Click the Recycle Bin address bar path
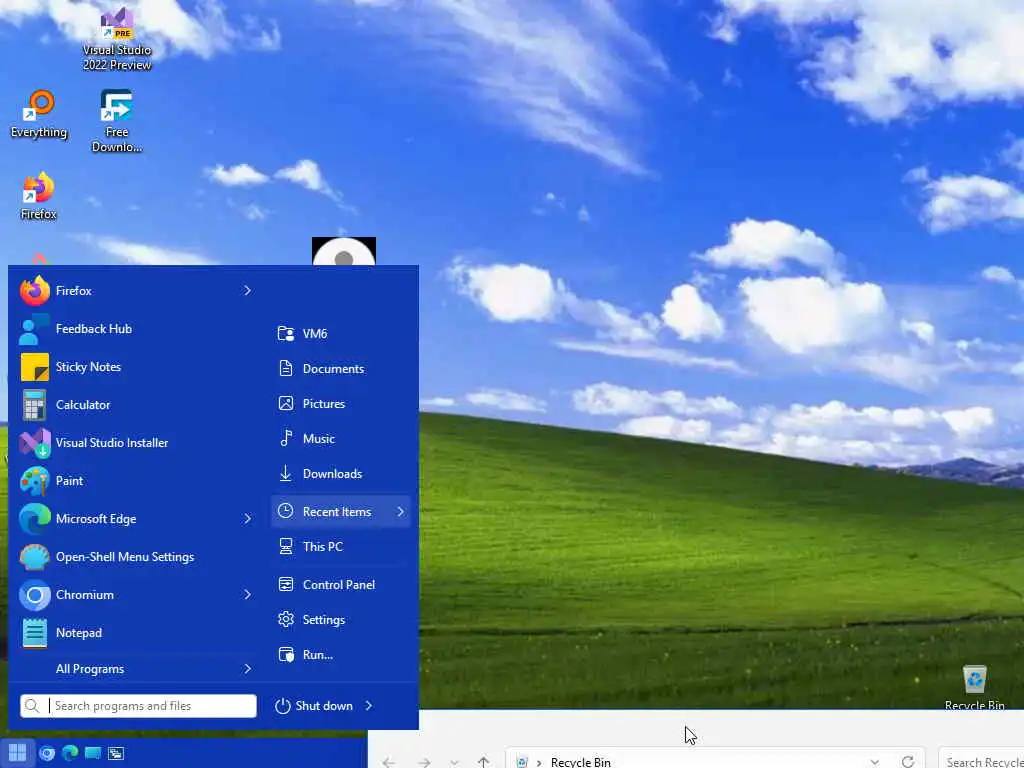This screenshot has height=768, width=1024. point(581,762)
